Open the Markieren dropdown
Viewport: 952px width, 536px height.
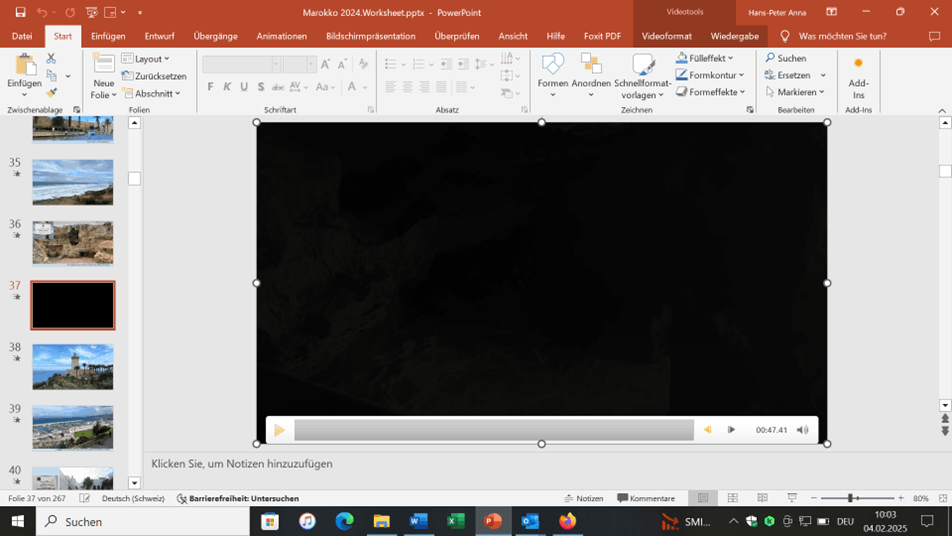(x=795, y=92)
